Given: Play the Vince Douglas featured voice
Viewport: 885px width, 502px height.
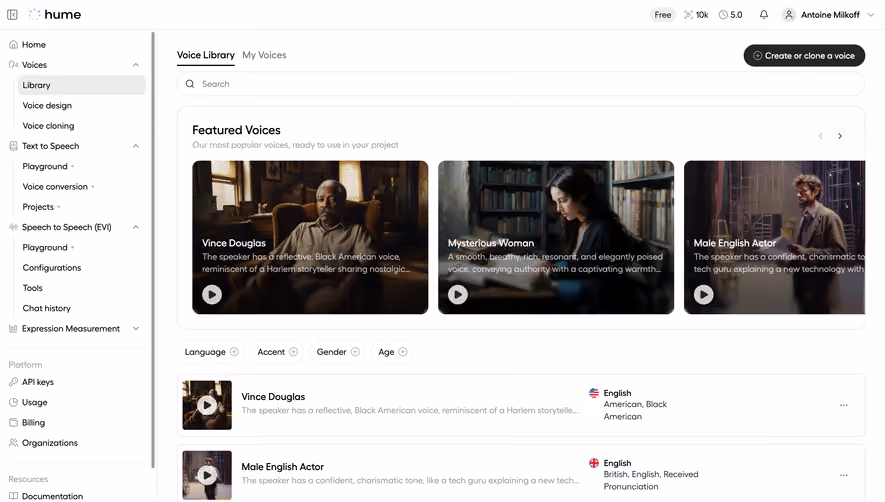Looking at the screenshot, I should point(212,294).
